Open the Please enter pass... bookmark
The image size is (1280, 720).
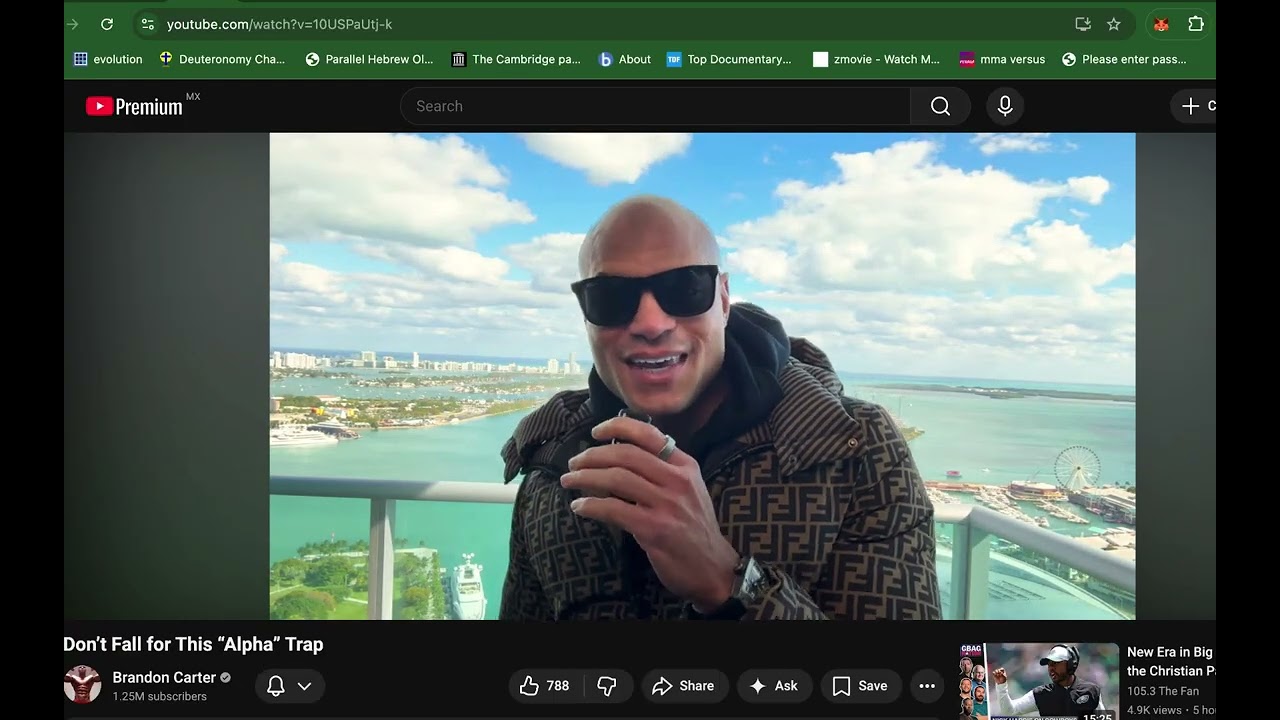click(x=1124, y=59)
